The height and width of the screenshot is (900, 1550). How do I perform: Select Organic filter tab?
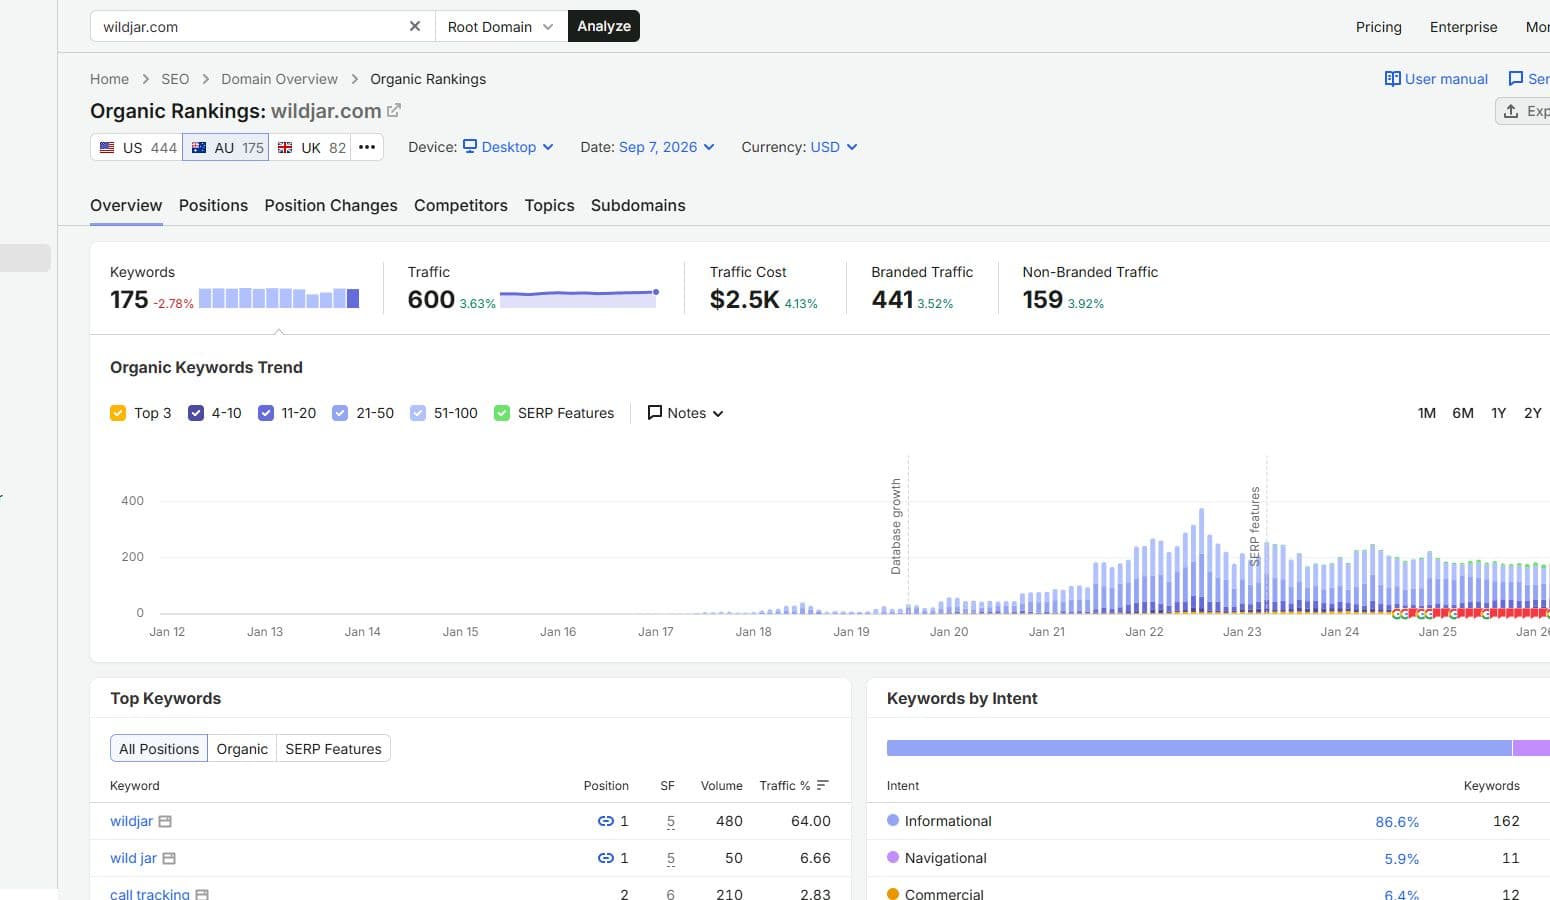(x=242, y=749)
